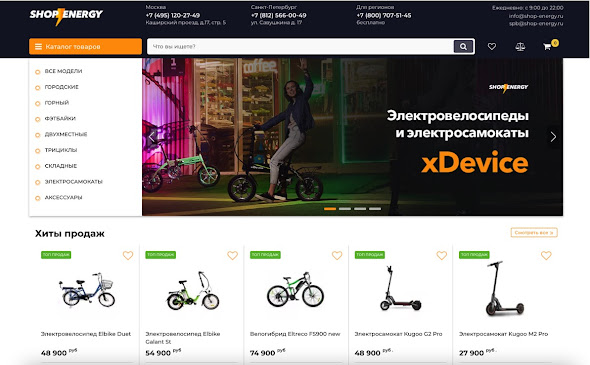Click the info@shop-energy.ru email link
This screenshot has width=590, height=365.
click(x=536, y=16)
